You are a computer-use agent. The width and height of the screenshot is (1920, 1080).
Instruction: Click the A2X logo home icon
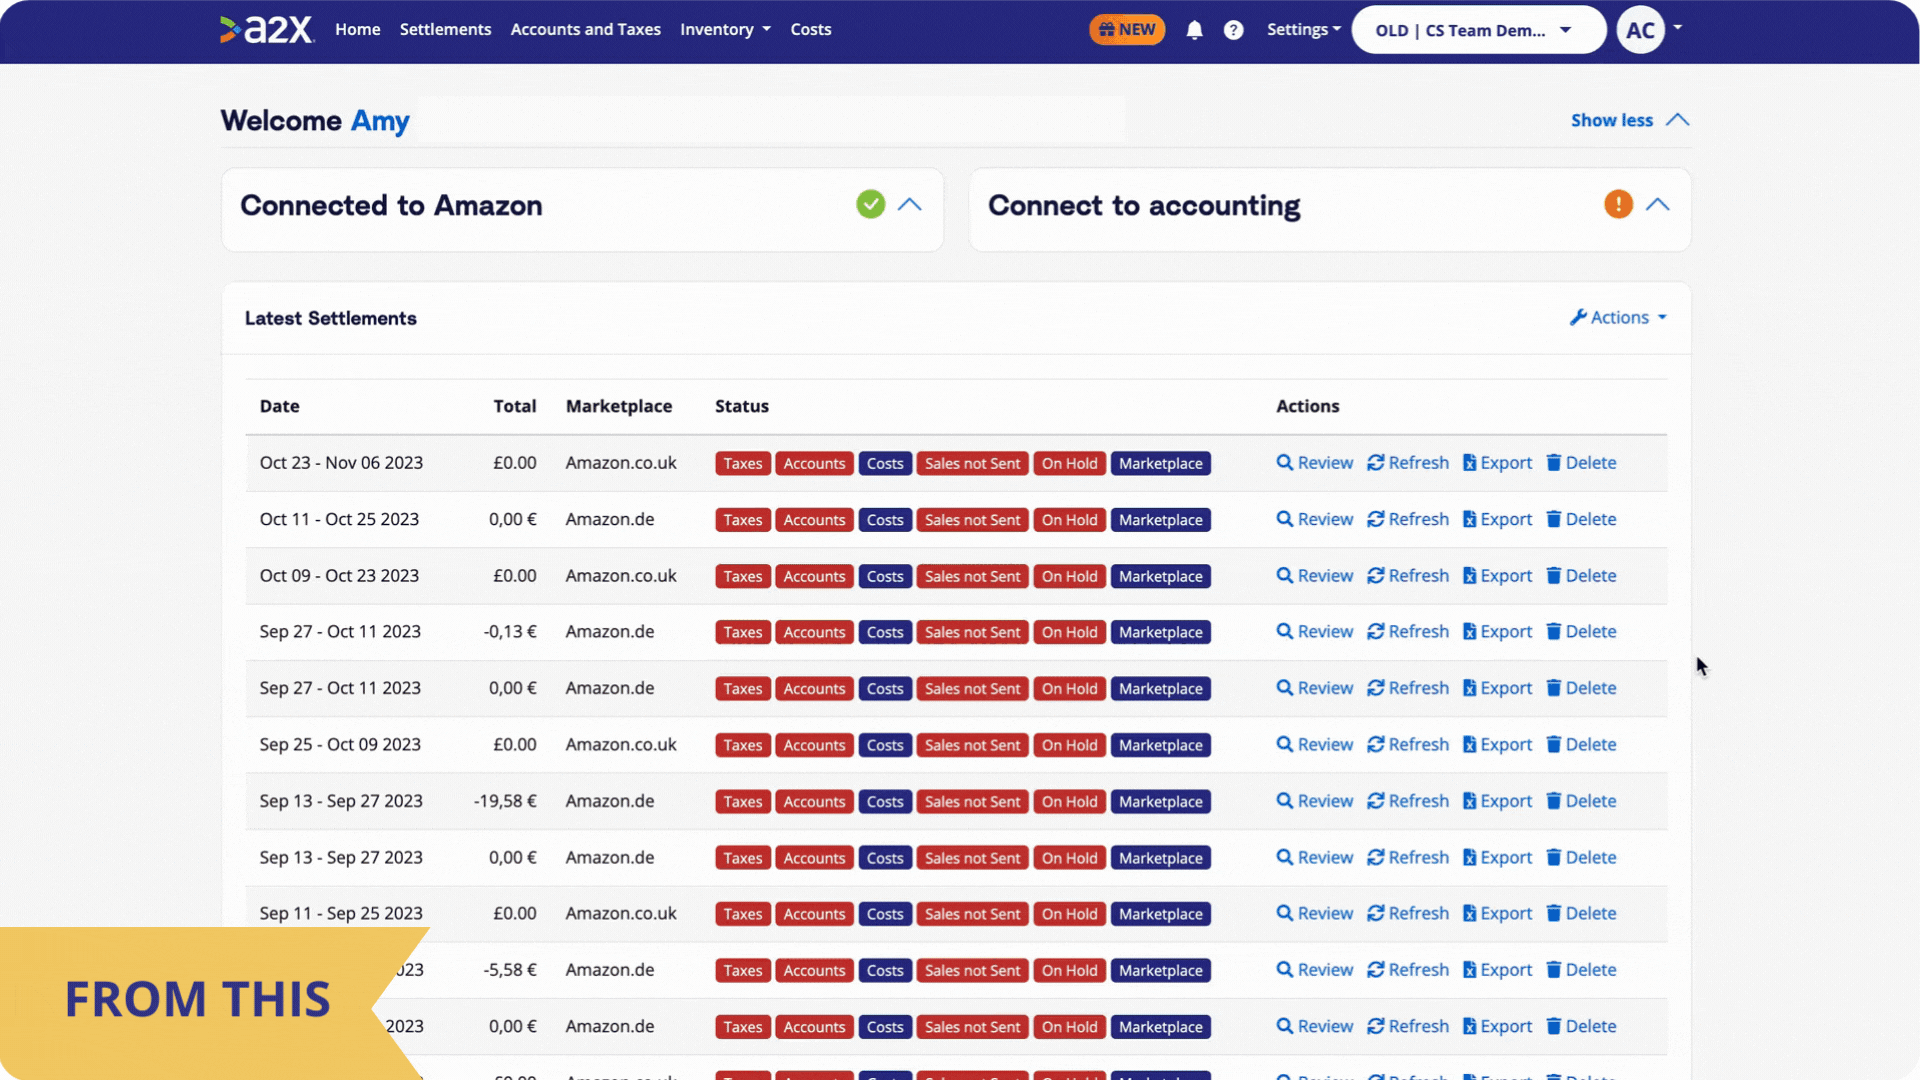pyautogui.click(x=264, y=29)
